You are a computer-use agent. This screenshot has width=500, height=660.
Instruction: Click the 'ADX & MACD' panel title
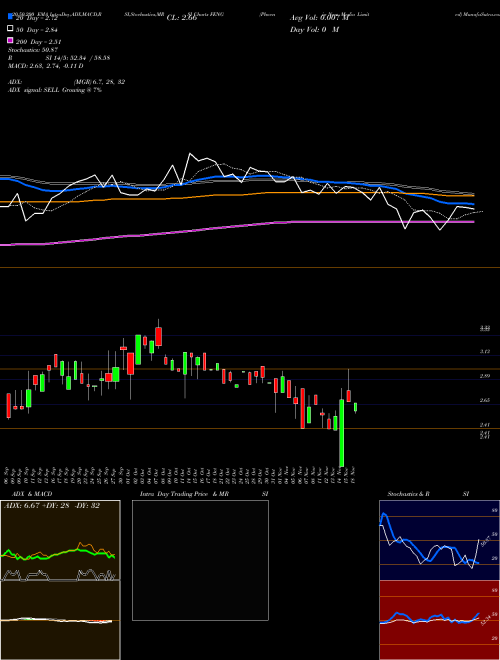point(32,494)
